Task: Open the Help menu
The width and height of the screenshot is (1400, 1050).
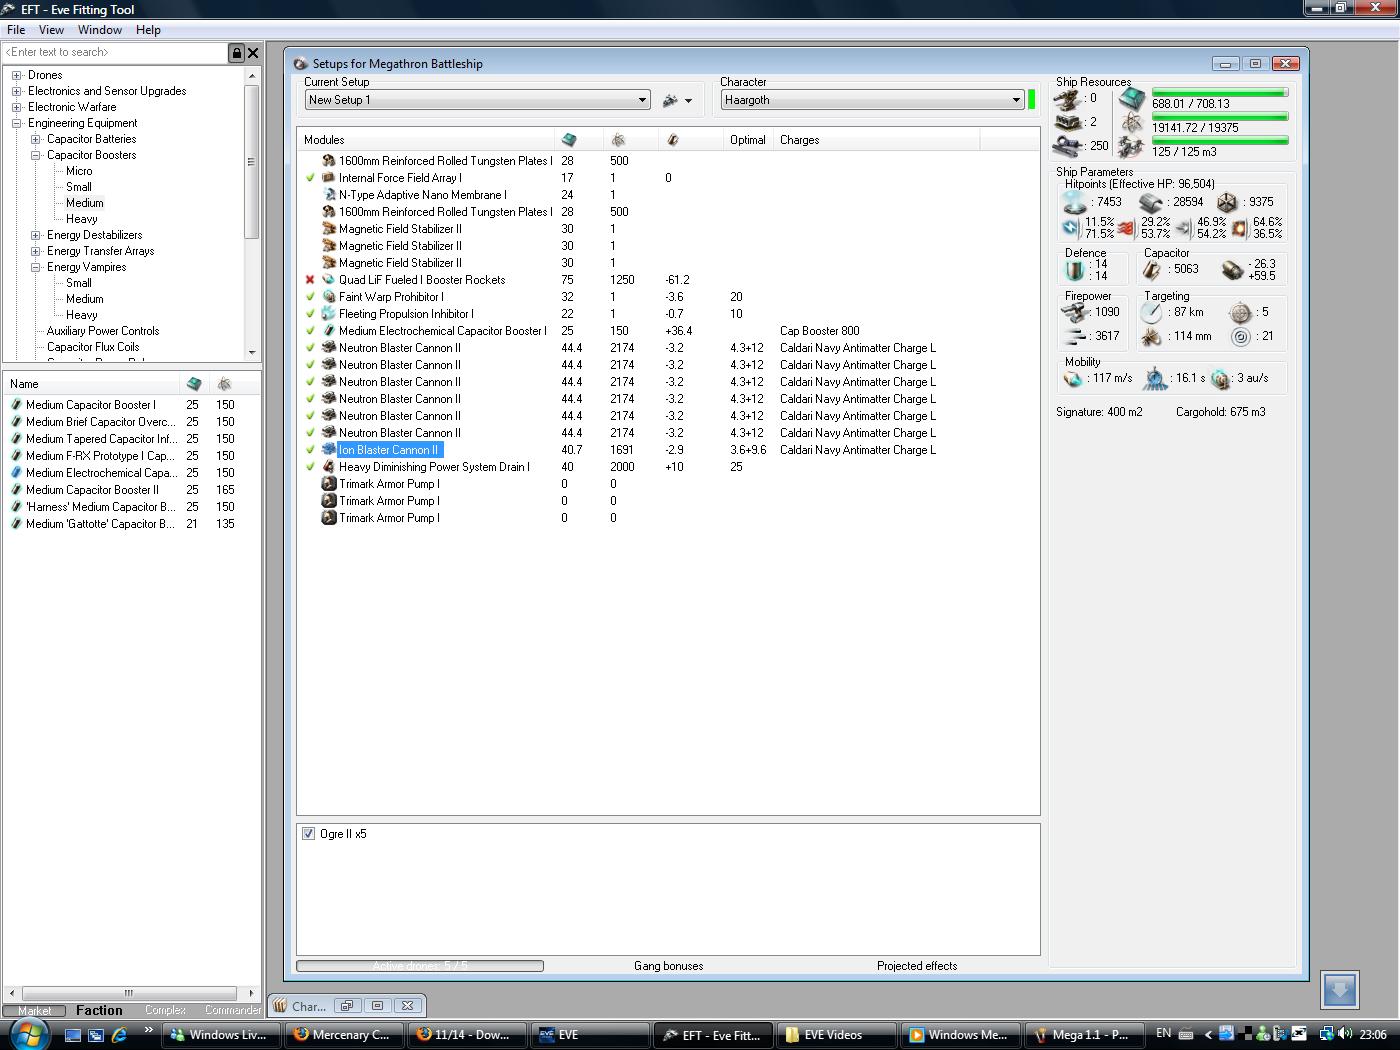Action: point(148,30)
